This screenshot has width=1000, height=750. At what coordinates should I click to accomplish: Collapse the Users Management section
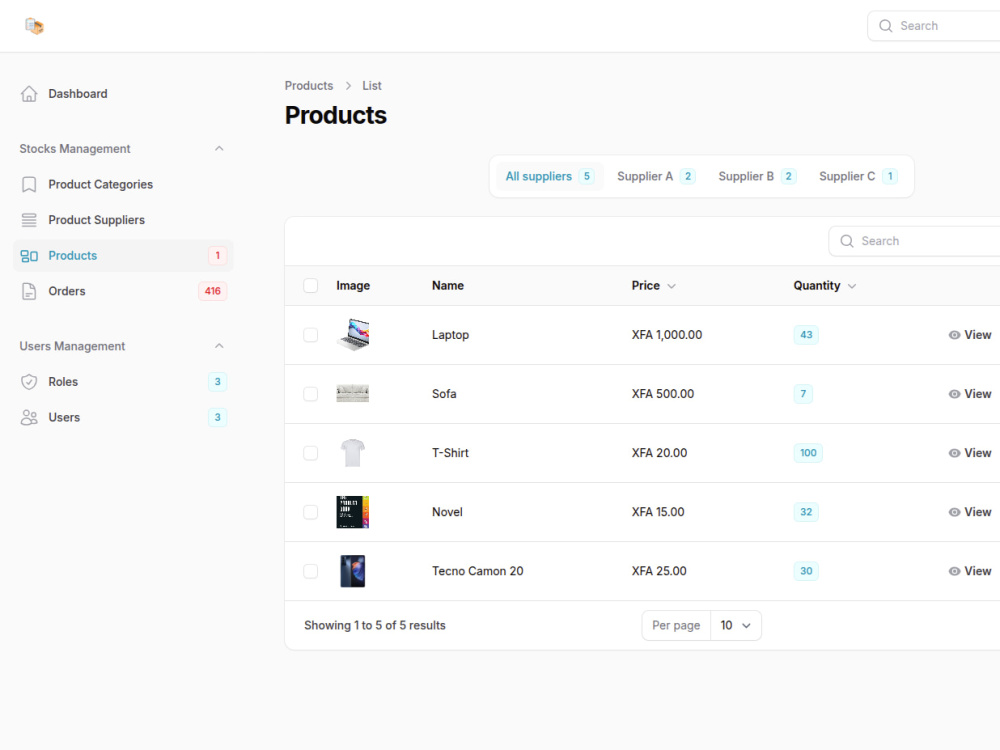click(219, 346)
